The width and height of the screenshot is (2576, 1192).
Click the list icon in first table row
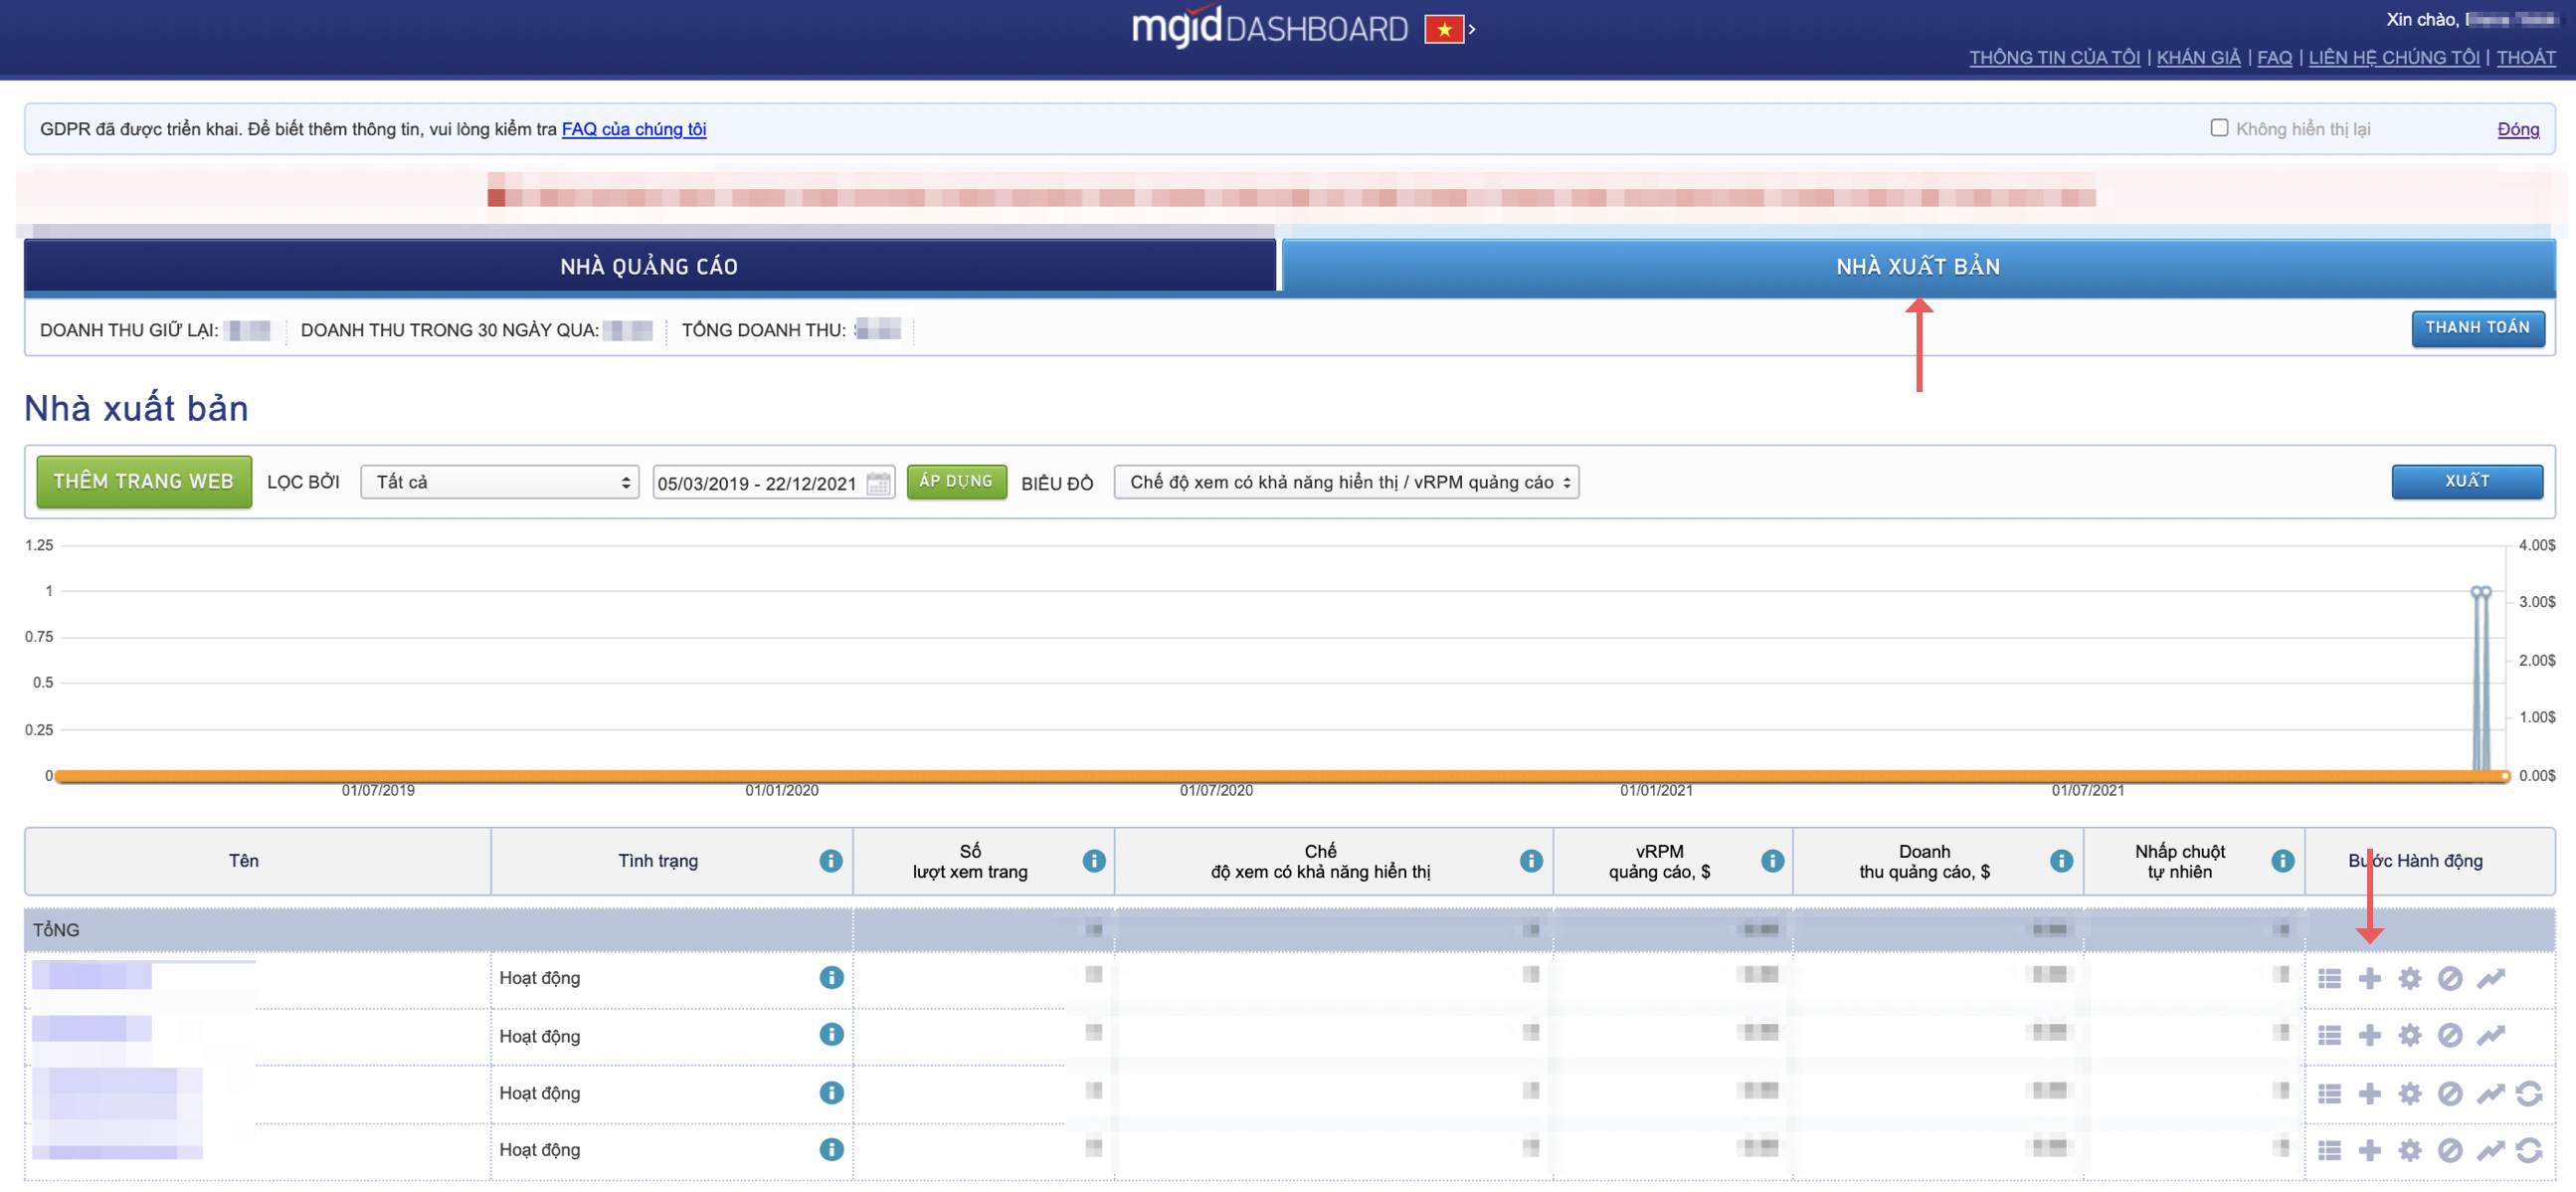(2329, 978)
